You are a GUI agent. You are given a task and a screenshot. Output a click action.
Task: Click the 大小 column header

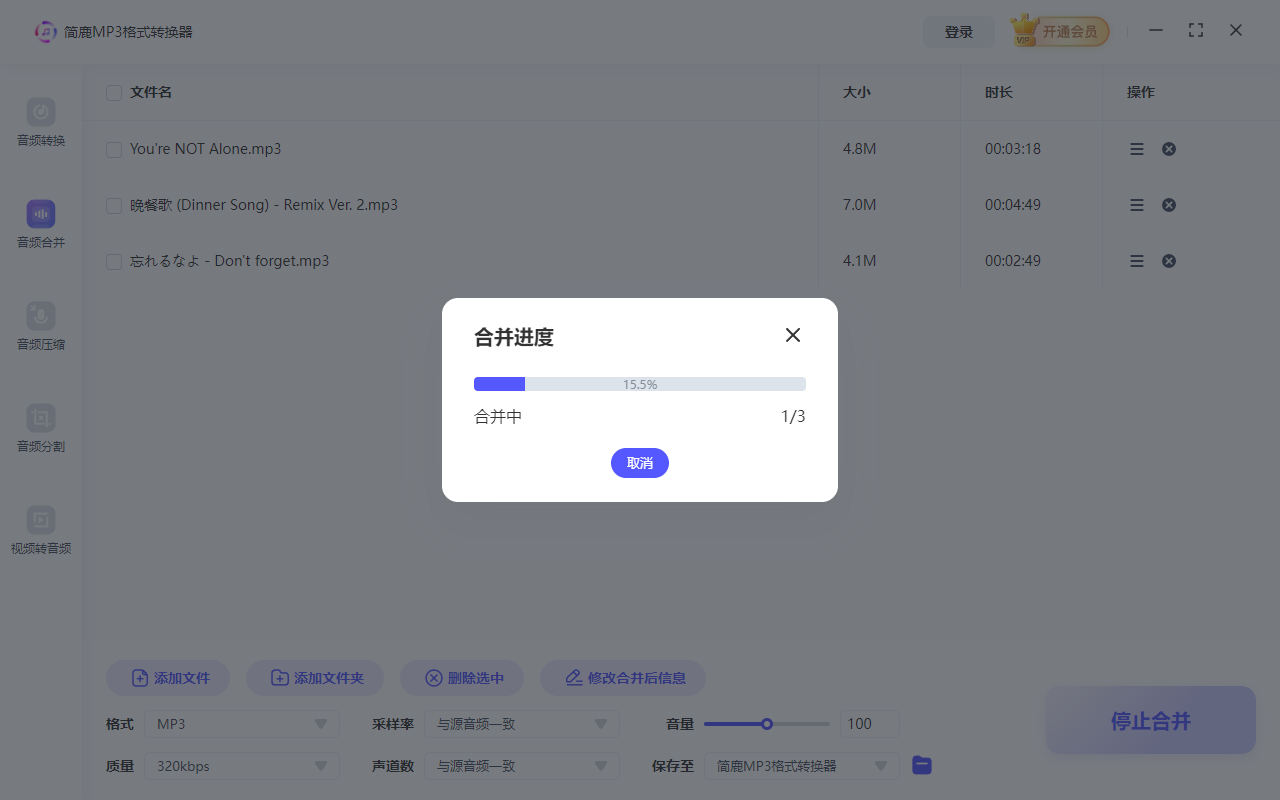(857, 93)
